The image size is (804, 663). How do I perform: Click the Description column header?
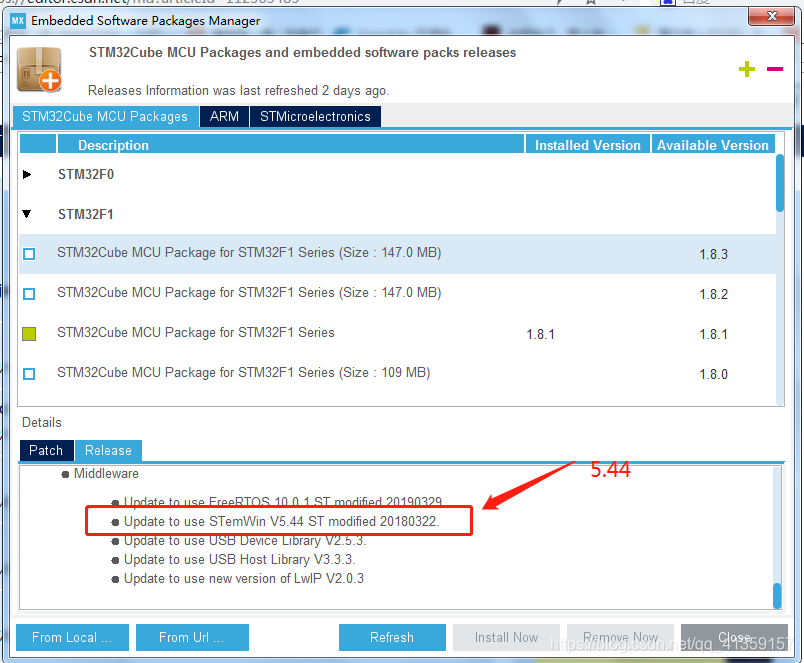pyautogui.click(x=291, y=145)
